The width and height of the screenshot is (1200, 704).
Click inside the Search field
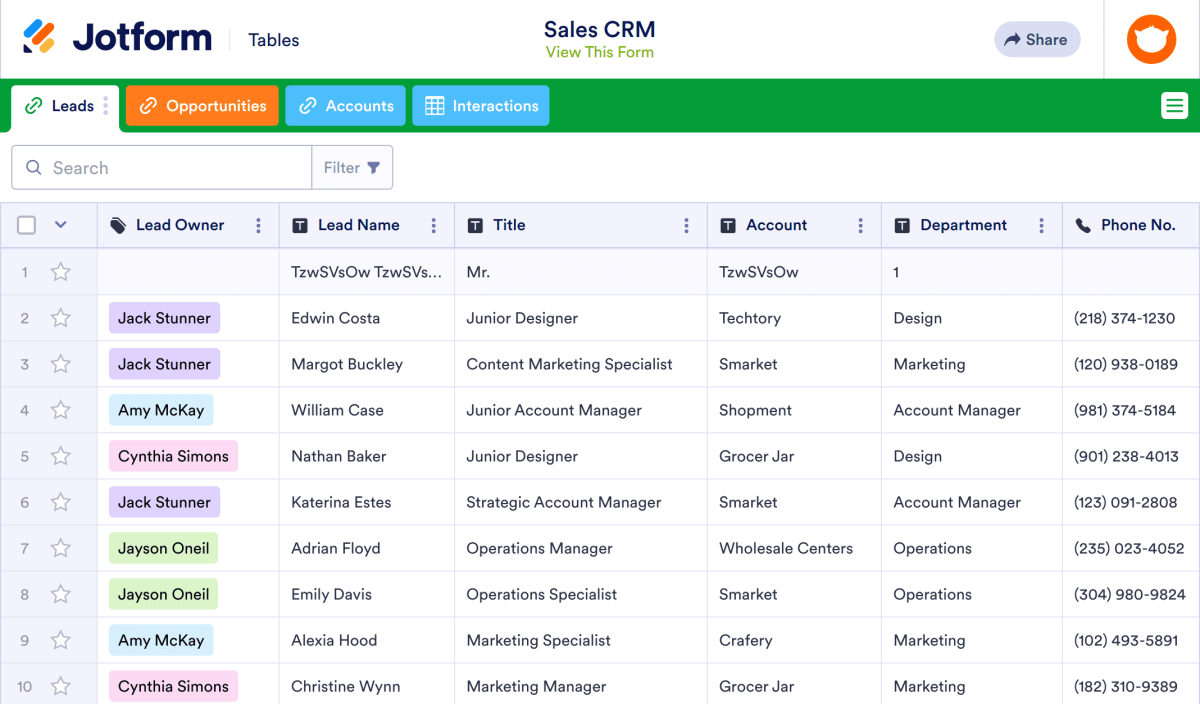tap(160, 167)
